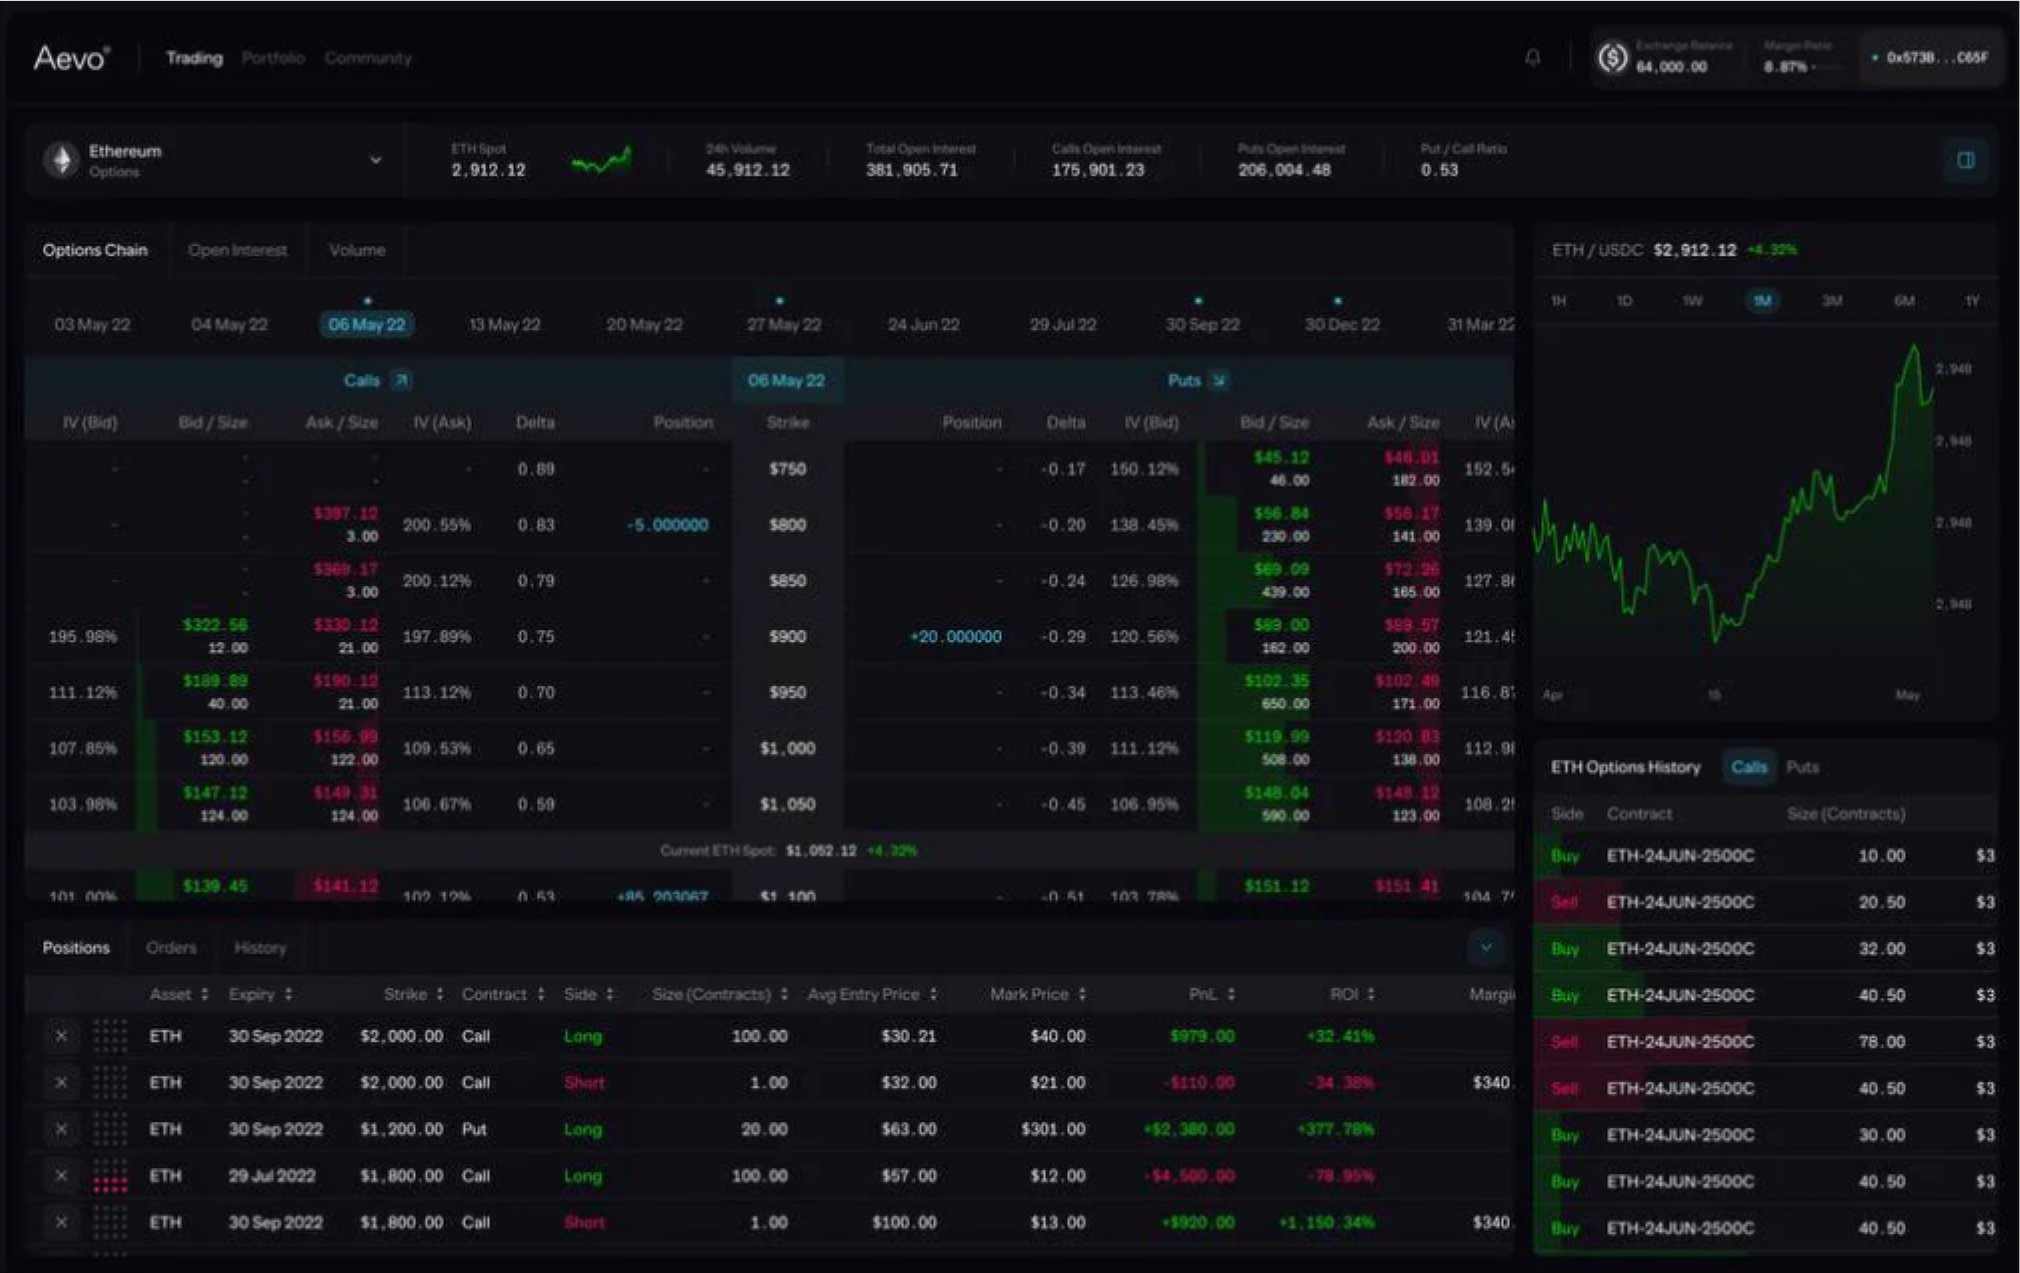The image size is (2020, 1273).
Task: Click the Aevo logo
Action: pyautogui.click(x=71, y=58)
